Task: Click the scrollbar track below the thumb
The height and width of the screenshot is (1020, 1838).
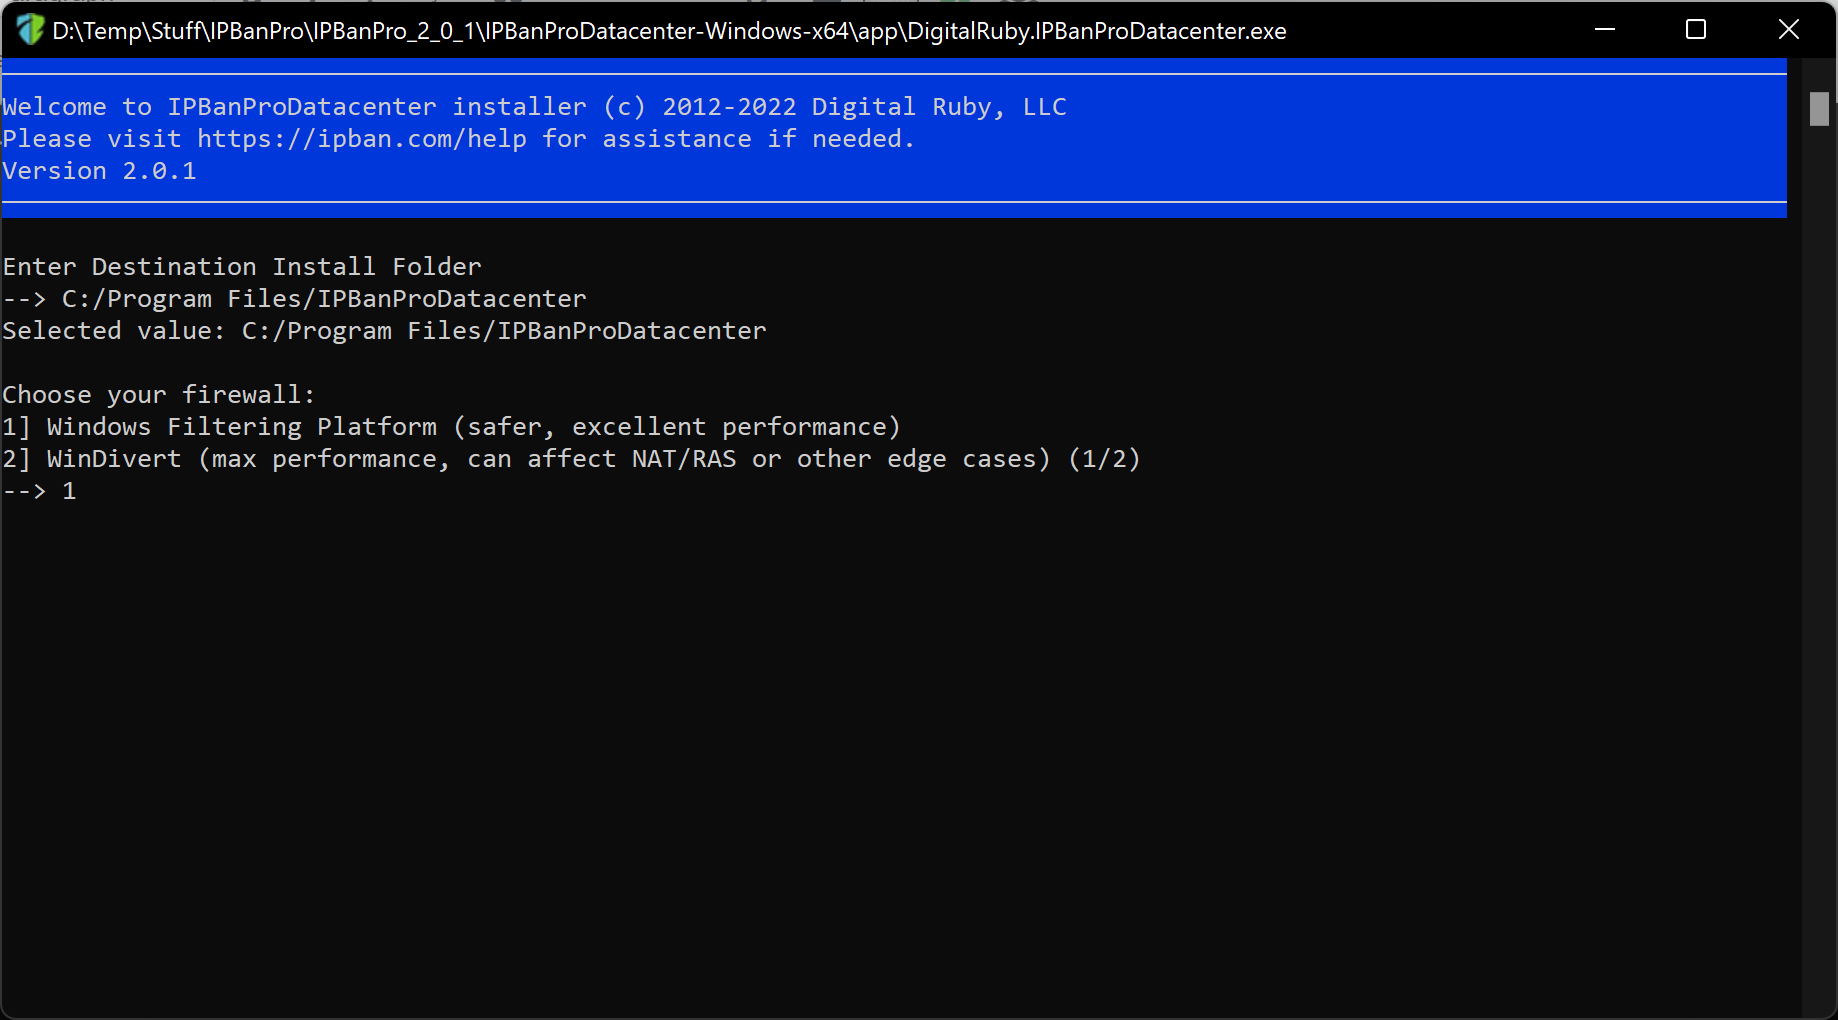Action: [1819, 570]
